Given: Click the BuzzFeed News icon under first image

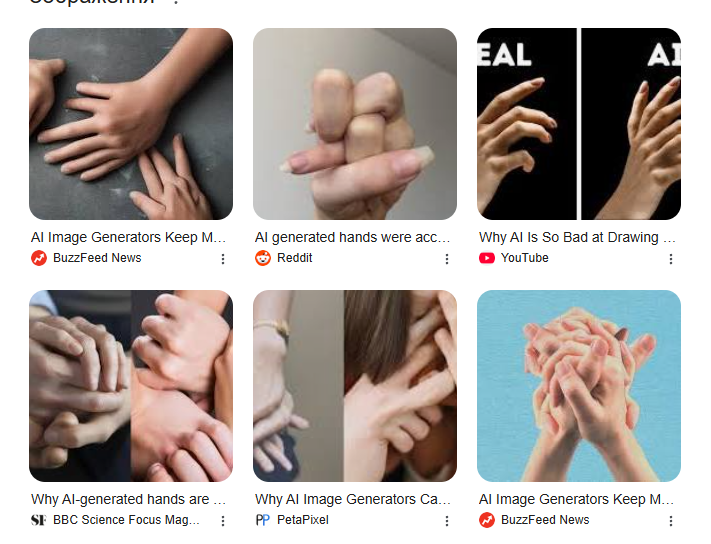Looking at the screenshot, I should coord(39,258).
